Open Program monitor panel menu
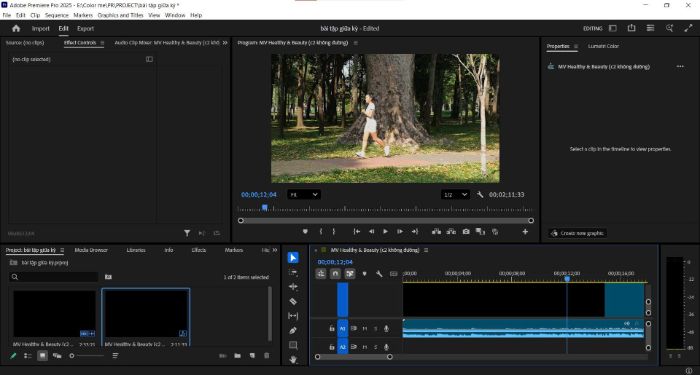 [356, 43]
